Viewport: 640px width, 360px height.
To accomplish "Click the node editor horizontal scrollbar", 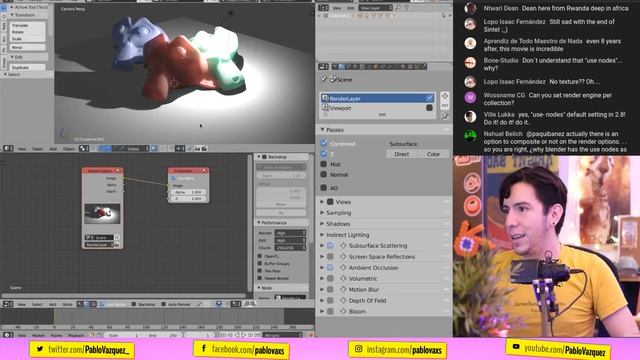I will 124,295.
